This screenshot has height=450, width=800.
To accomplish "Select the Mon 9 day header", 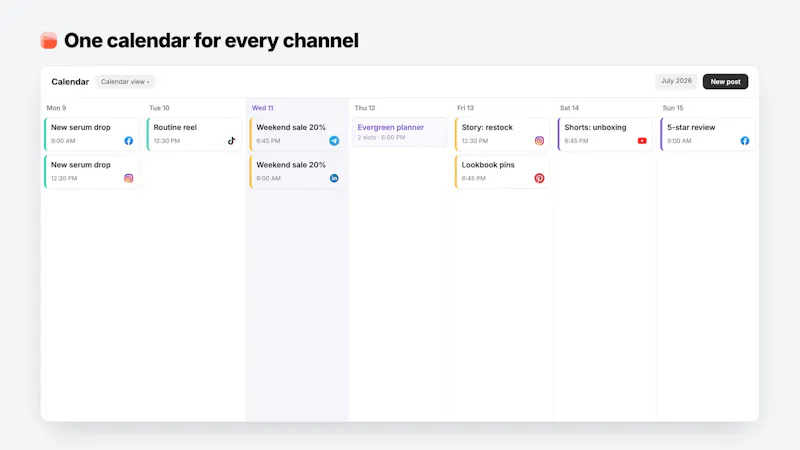I will pos(56,108).
